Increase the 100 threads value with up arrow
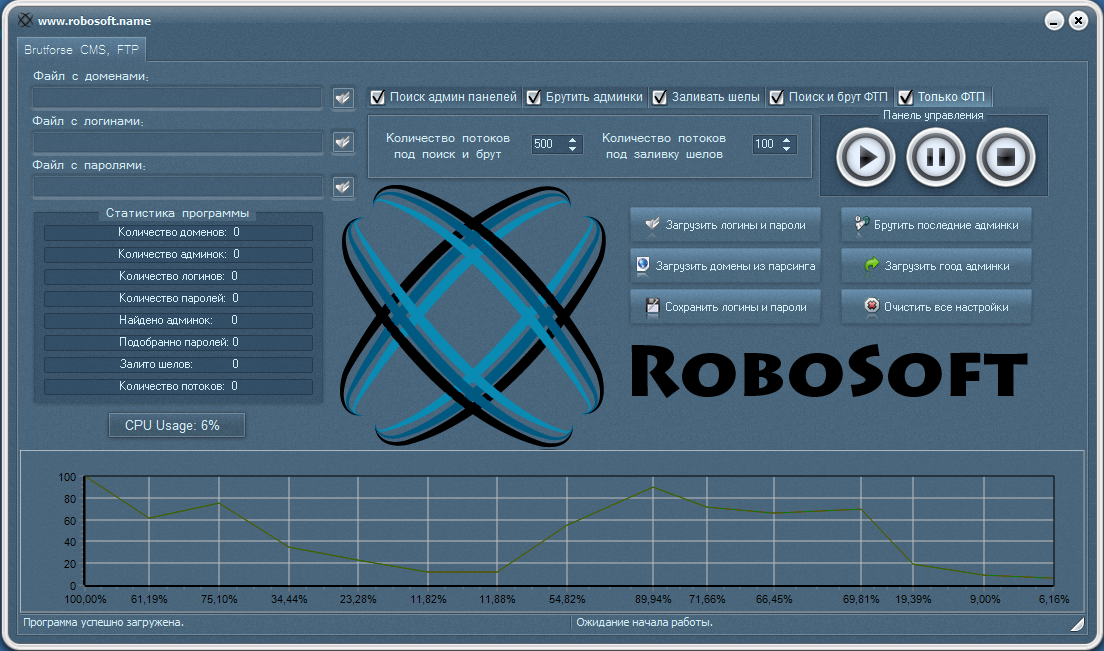This screenshot has width=1104, height=651. [789, 140]
